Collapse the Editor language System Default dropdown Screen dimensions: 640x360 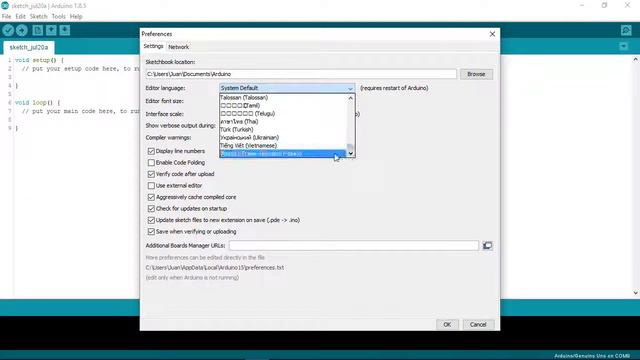coord(287,88)
